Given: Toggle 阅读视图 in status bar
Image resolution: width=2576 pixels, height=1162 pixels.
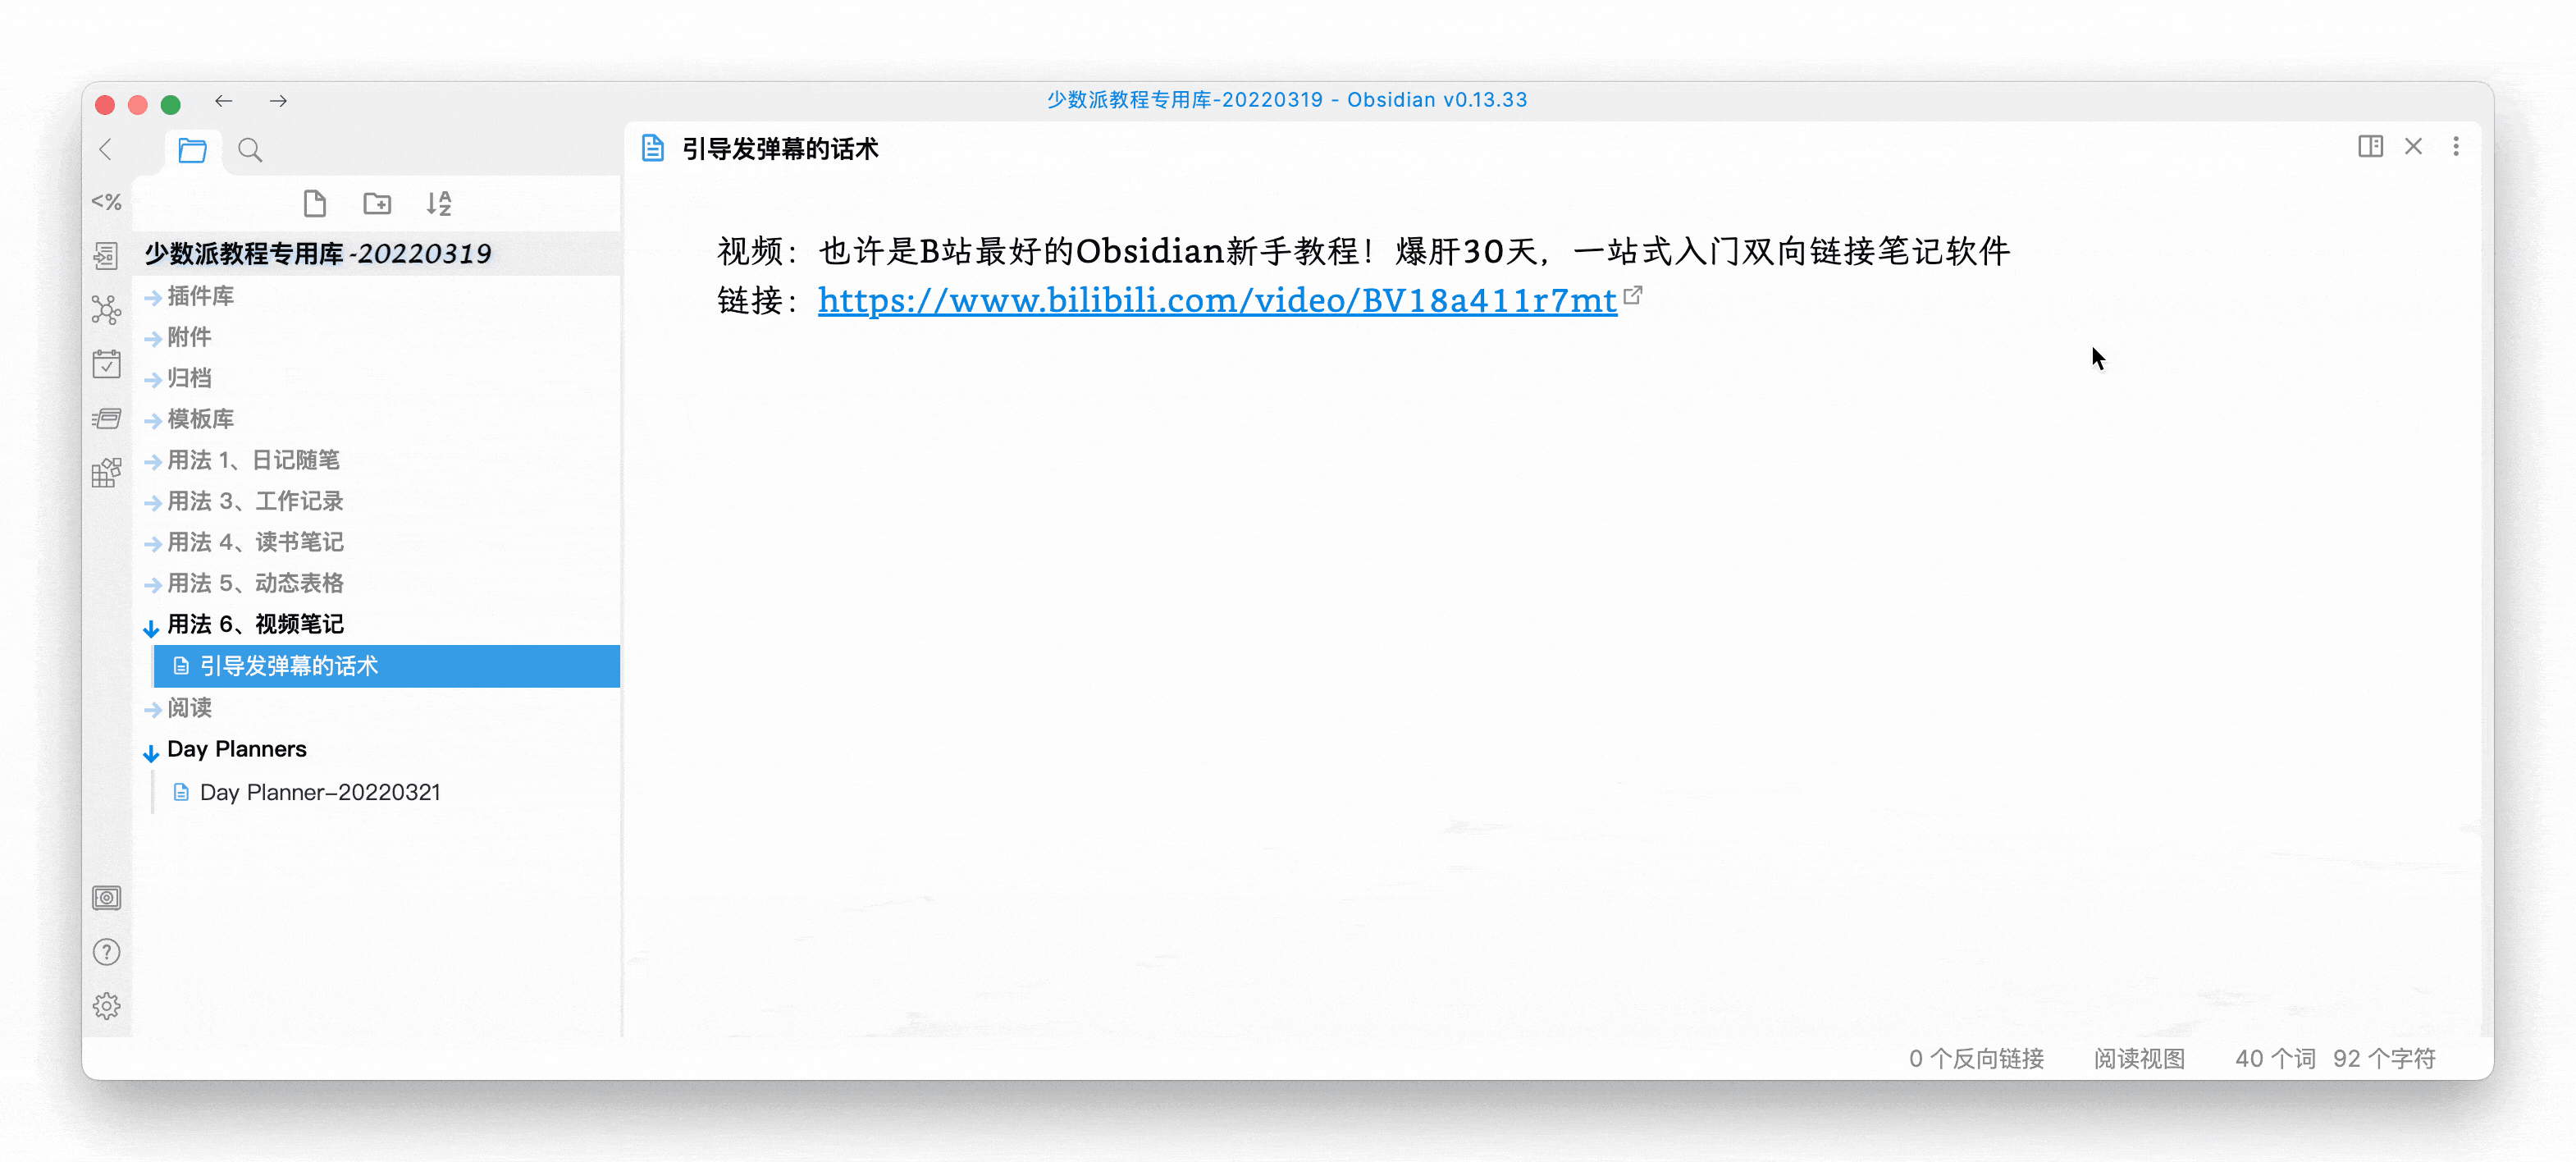Looking at the screenshot, I should (2139, 1058).
